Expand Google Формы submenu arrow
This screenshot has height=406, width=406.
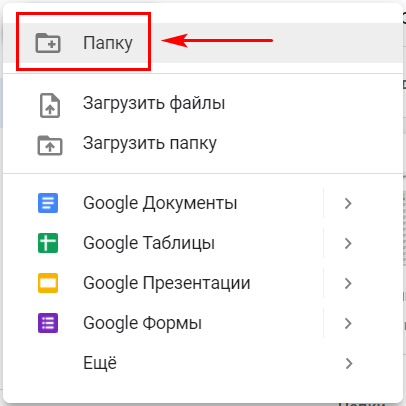coord(348,323)
